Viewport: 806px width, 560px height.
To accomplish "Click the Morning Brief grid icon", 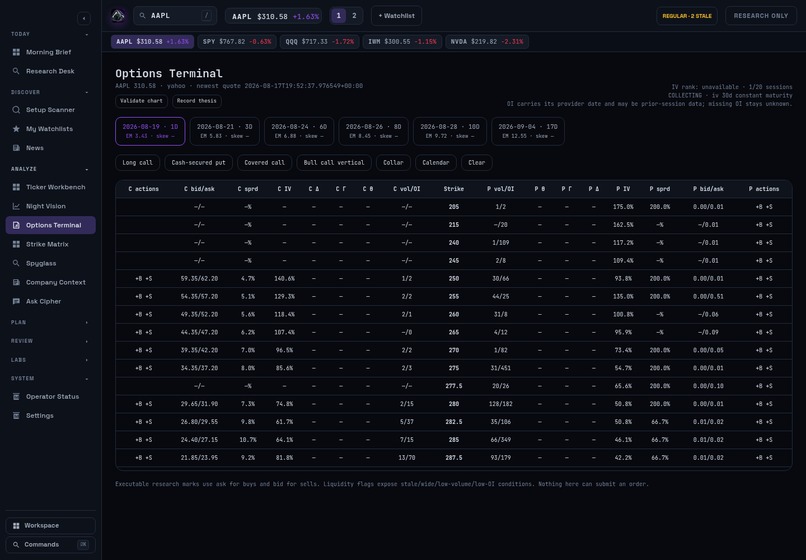I will click(x=16, y=52).
